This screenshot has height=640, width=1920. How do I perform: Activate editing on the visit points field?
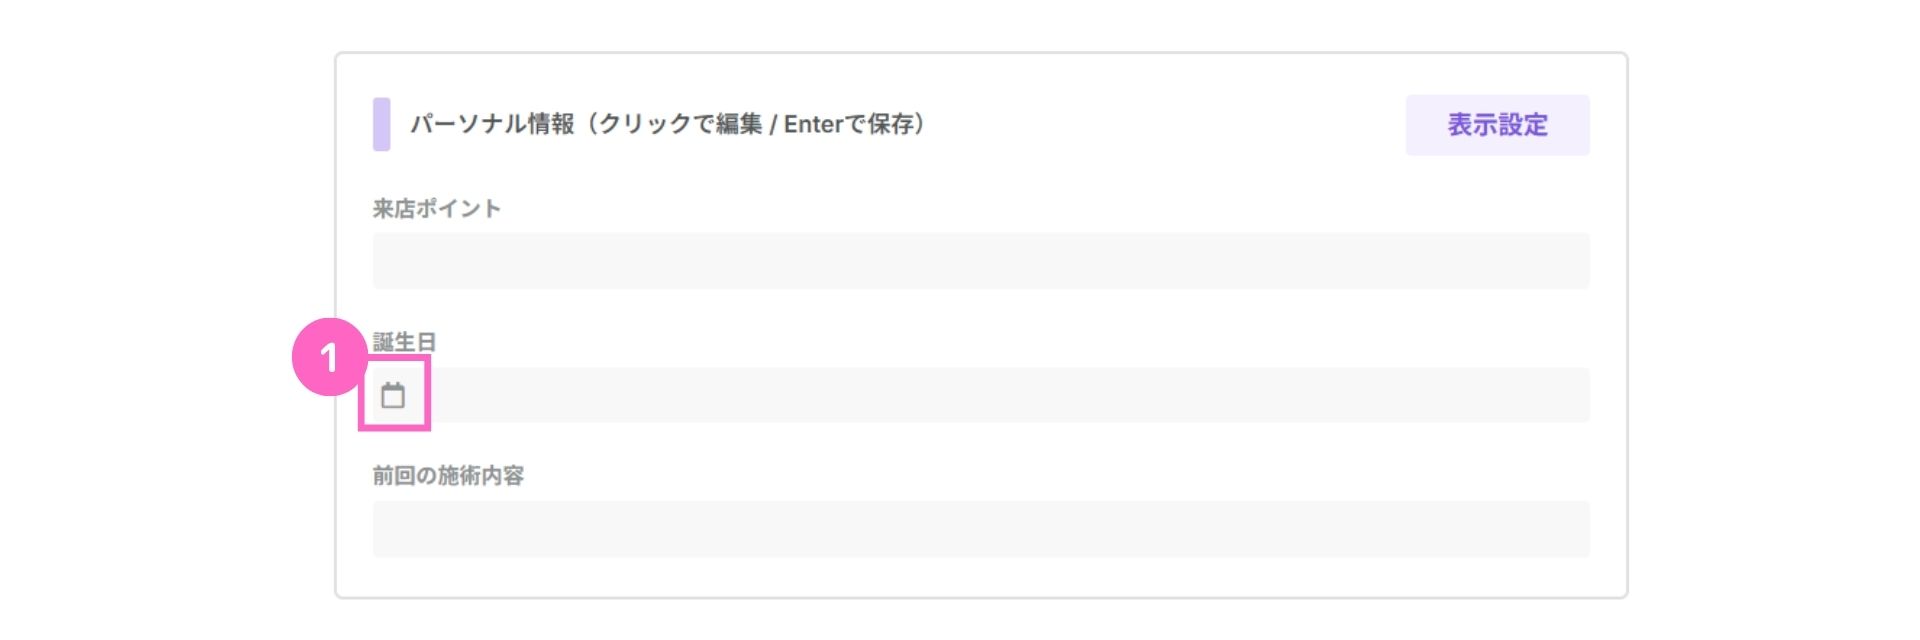tap(981, 261)
